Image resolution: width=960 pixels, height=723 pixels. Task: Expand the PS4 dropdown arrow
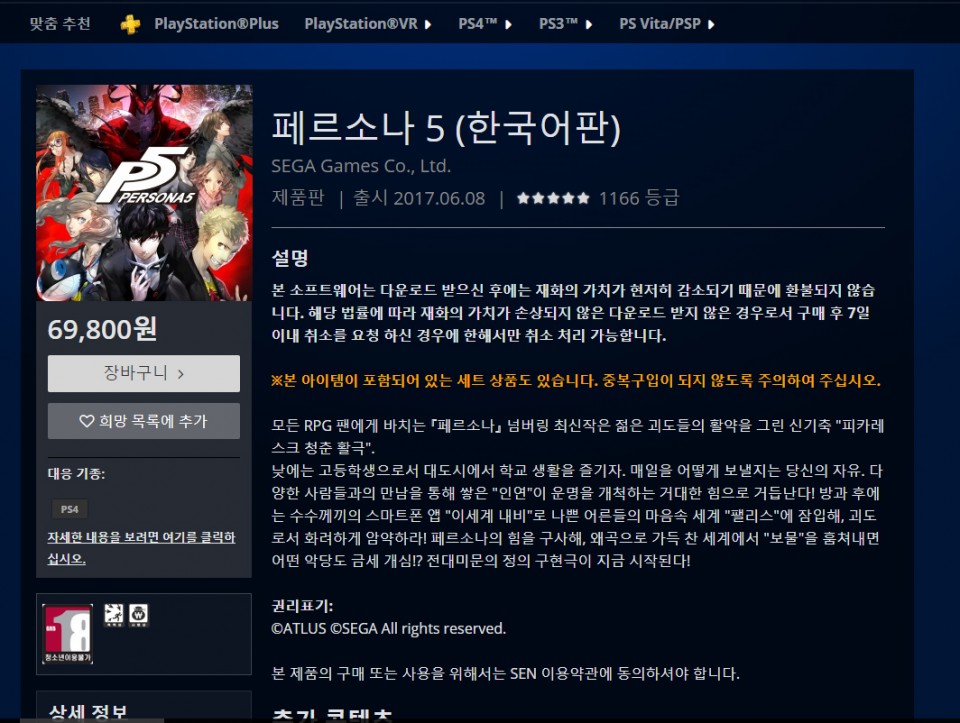pyautogui.click(x=508, y=24)
